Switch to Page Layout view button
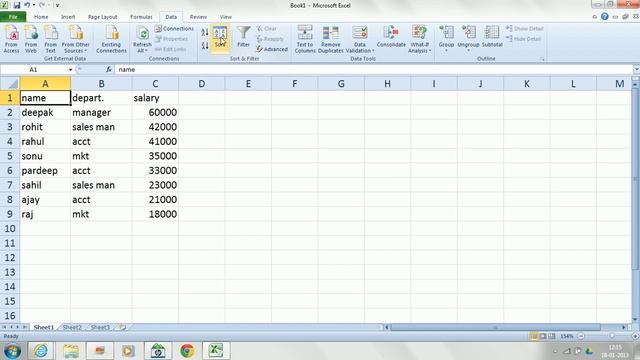This screenshot has height=360, width=640. coord(543,336)
